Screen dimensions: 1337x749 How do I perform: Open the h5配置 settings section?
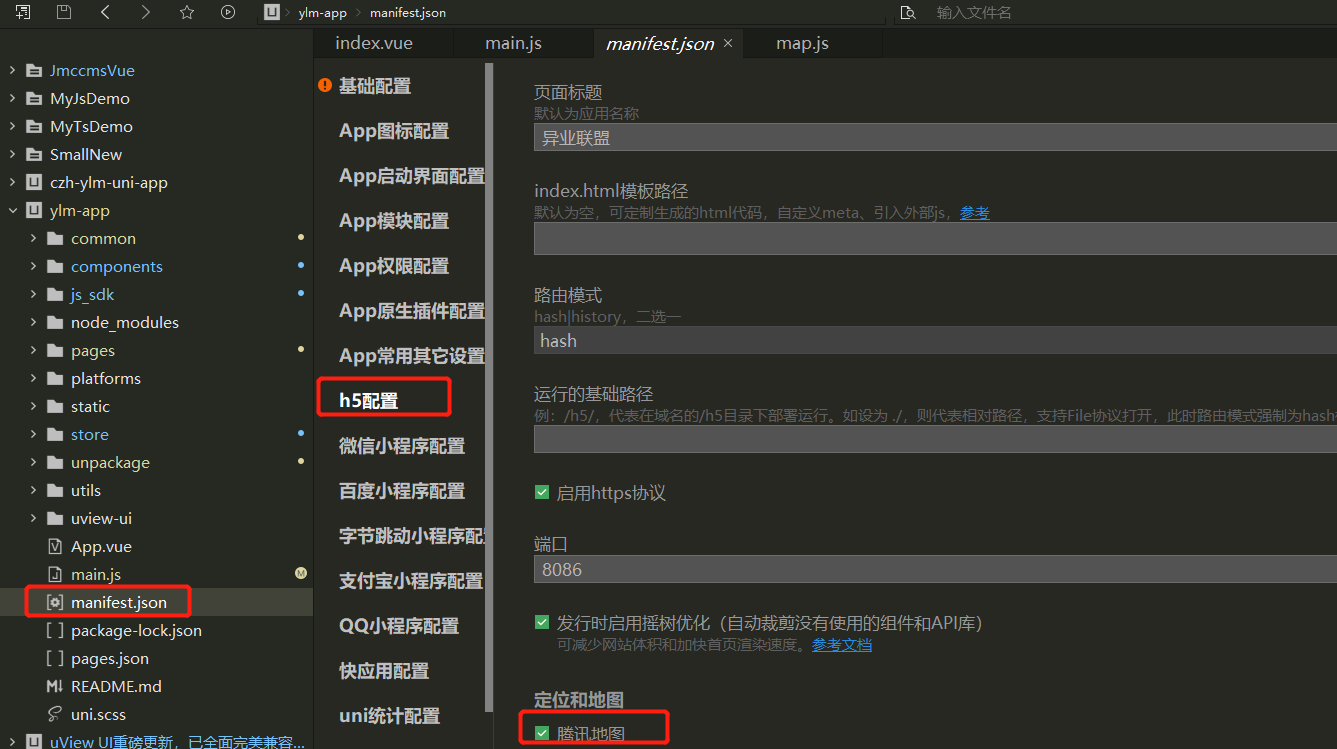click(369, 401)
